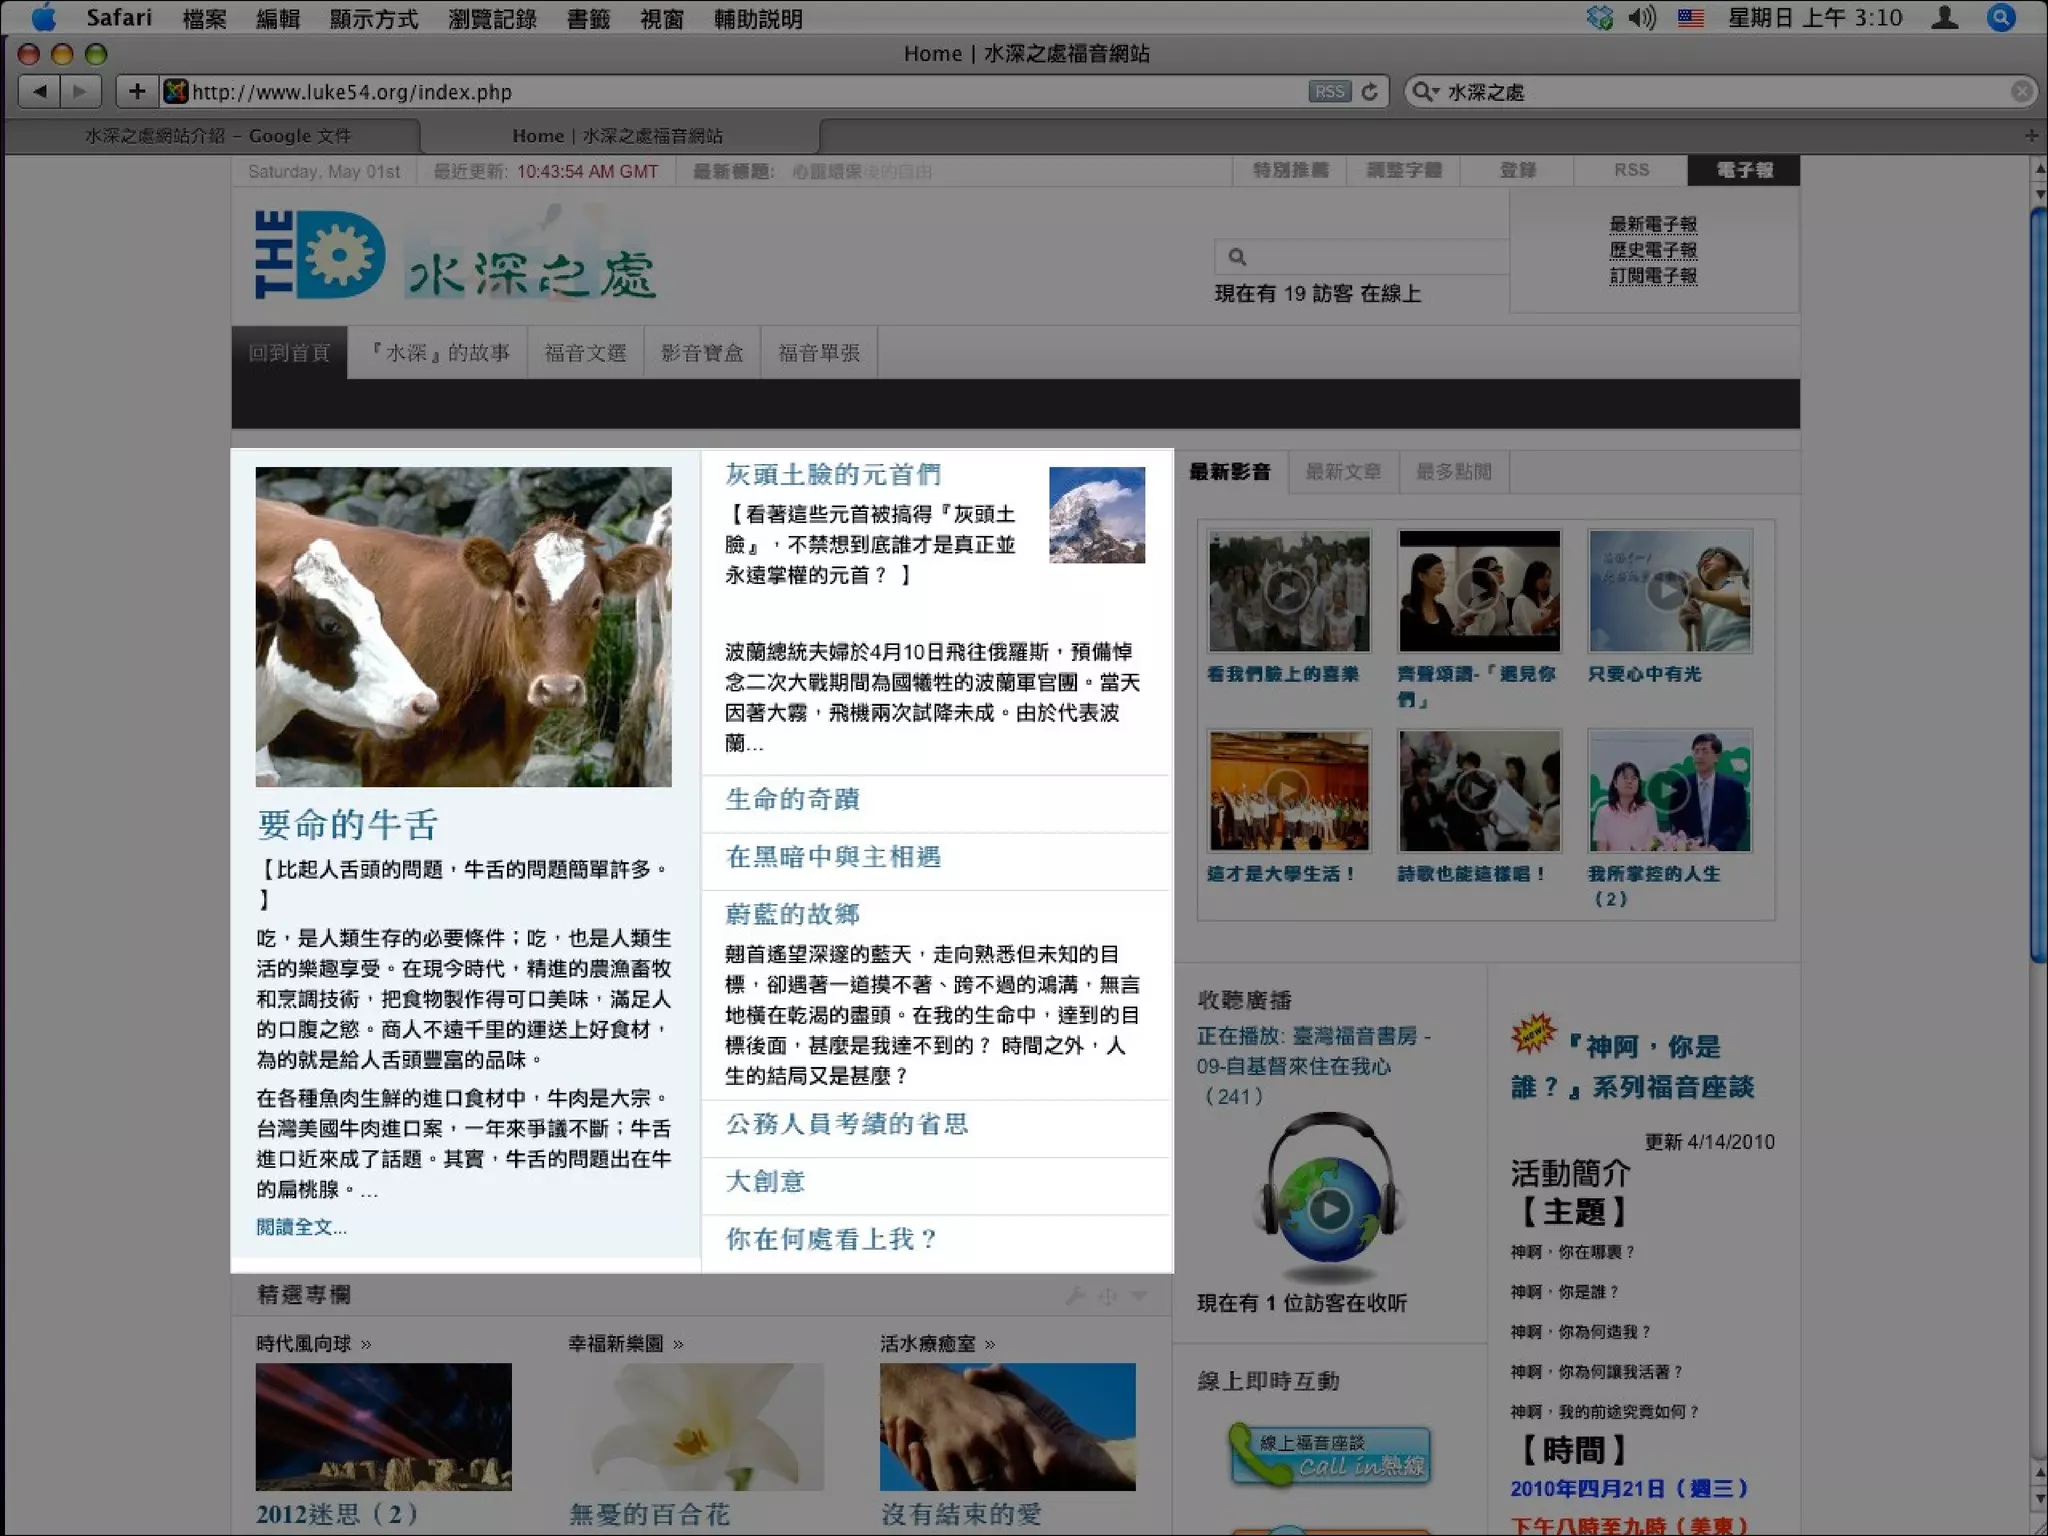Play the headphone globe radio player
The height and width of the screenshot is (1536, 2048).
1329,1210
